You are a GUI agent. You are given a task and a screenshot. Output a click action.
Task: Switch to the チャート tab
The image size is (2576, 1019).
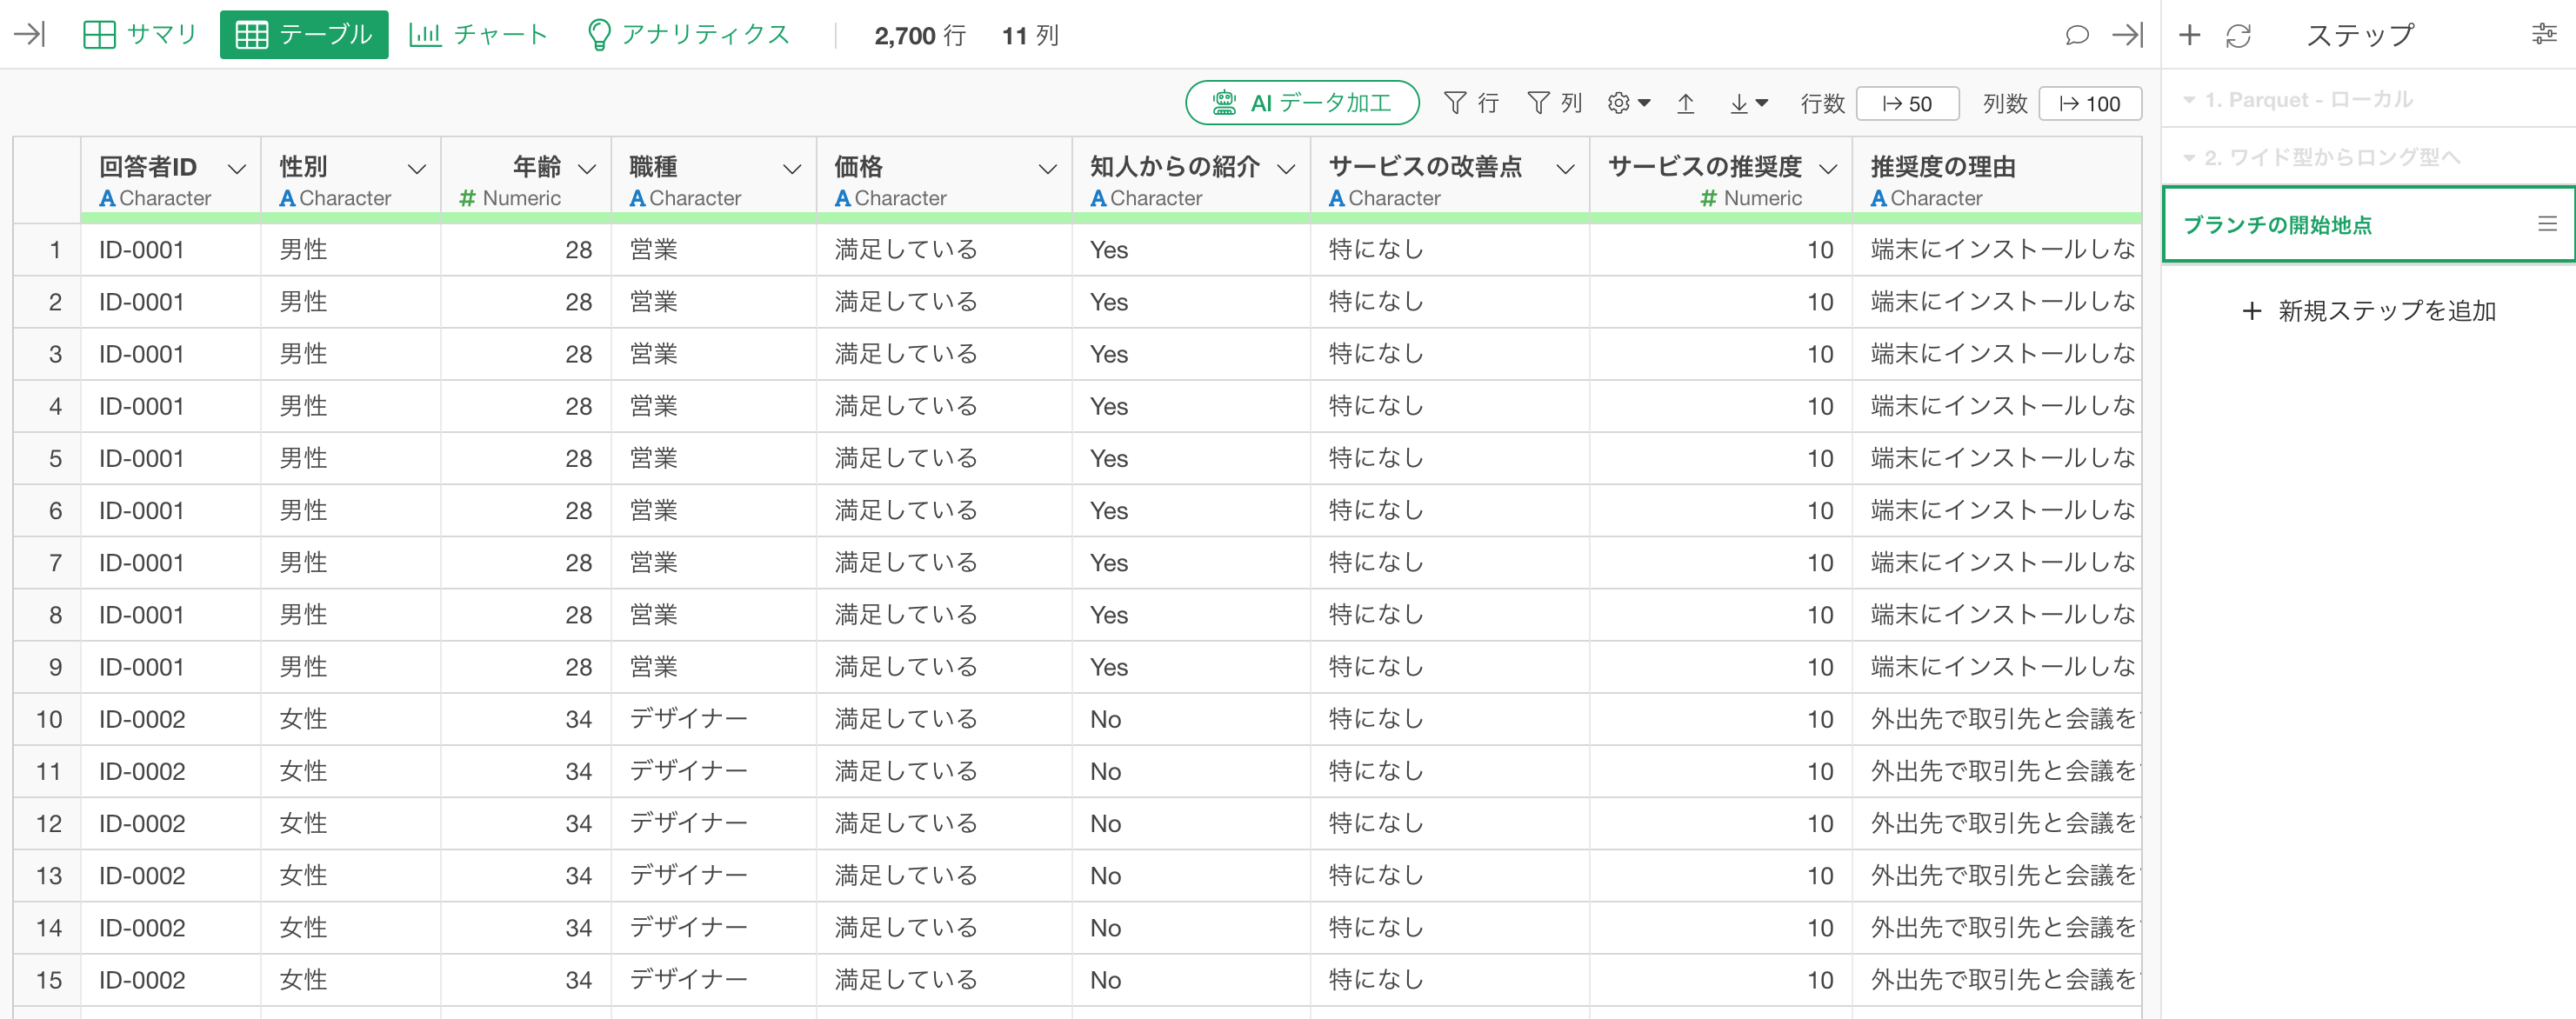[479, 35]
